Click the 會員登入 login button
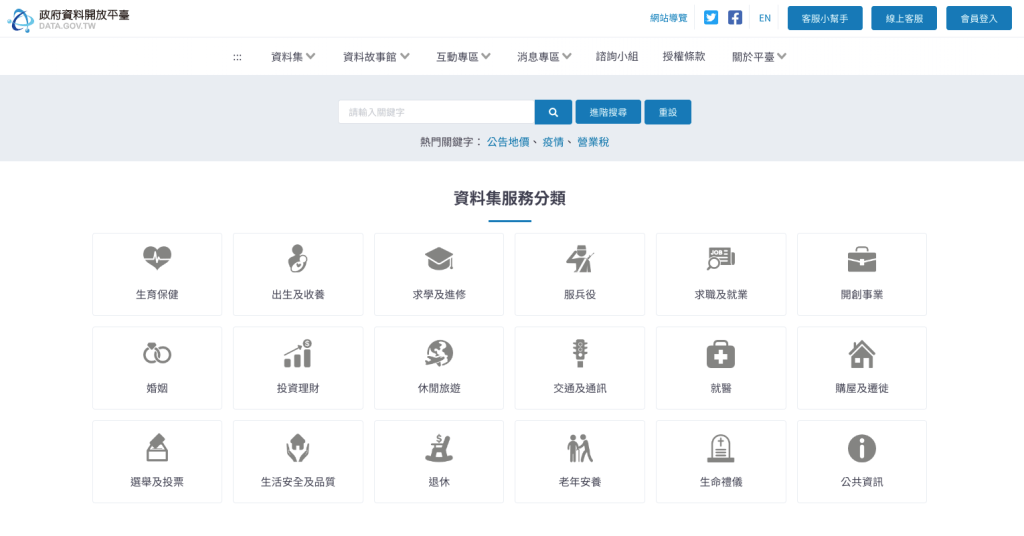This screenshot has height=536, width=1024. click(979, 18)
